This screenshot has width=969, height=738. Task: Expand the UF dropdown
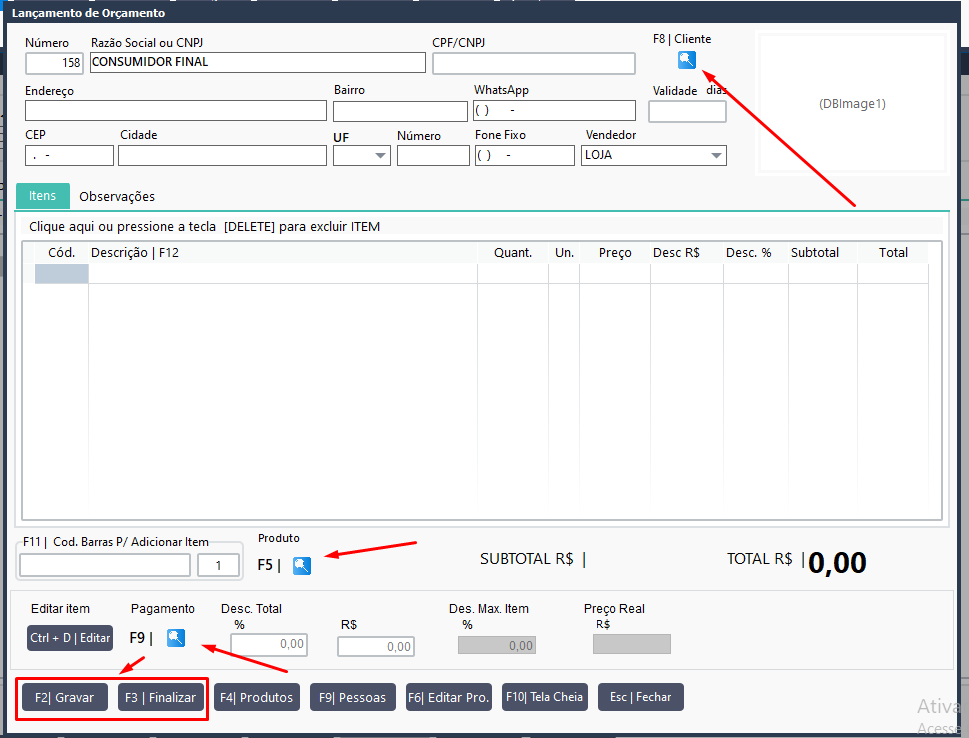[x=362, y=156]
